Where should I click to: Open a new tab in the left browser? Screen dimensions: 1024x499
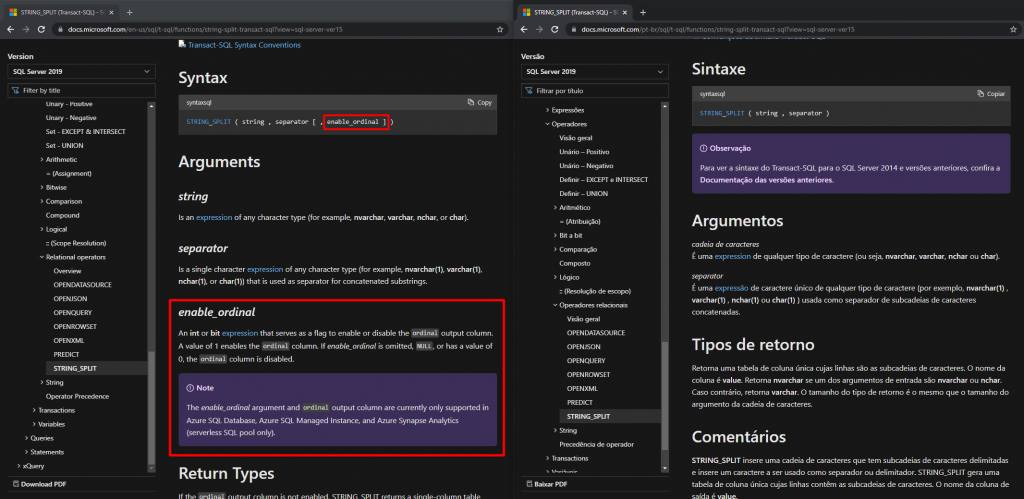point(129,12)
